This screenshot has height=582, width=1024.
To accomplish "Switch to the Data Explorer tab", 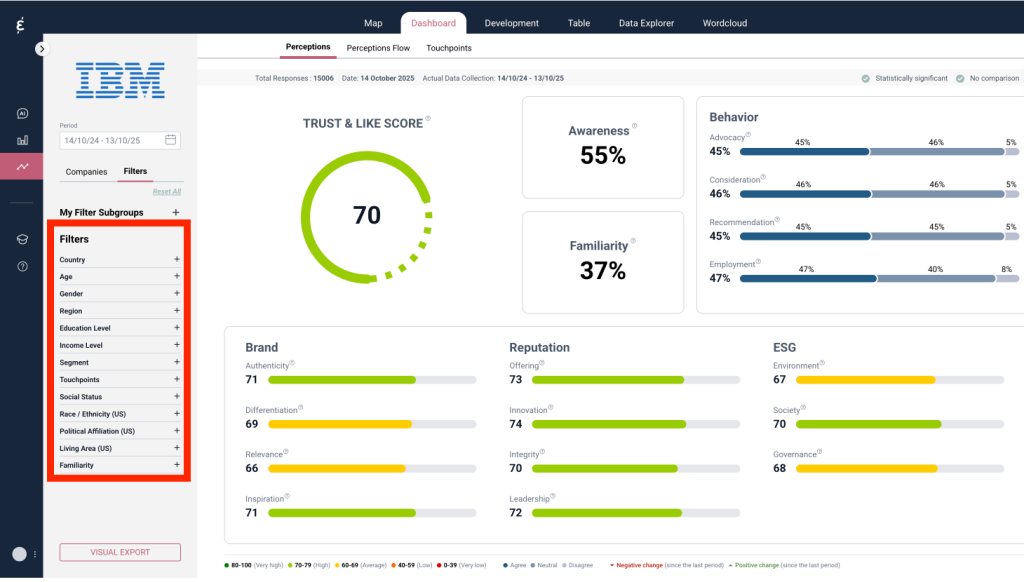I will tap(646, 23).
